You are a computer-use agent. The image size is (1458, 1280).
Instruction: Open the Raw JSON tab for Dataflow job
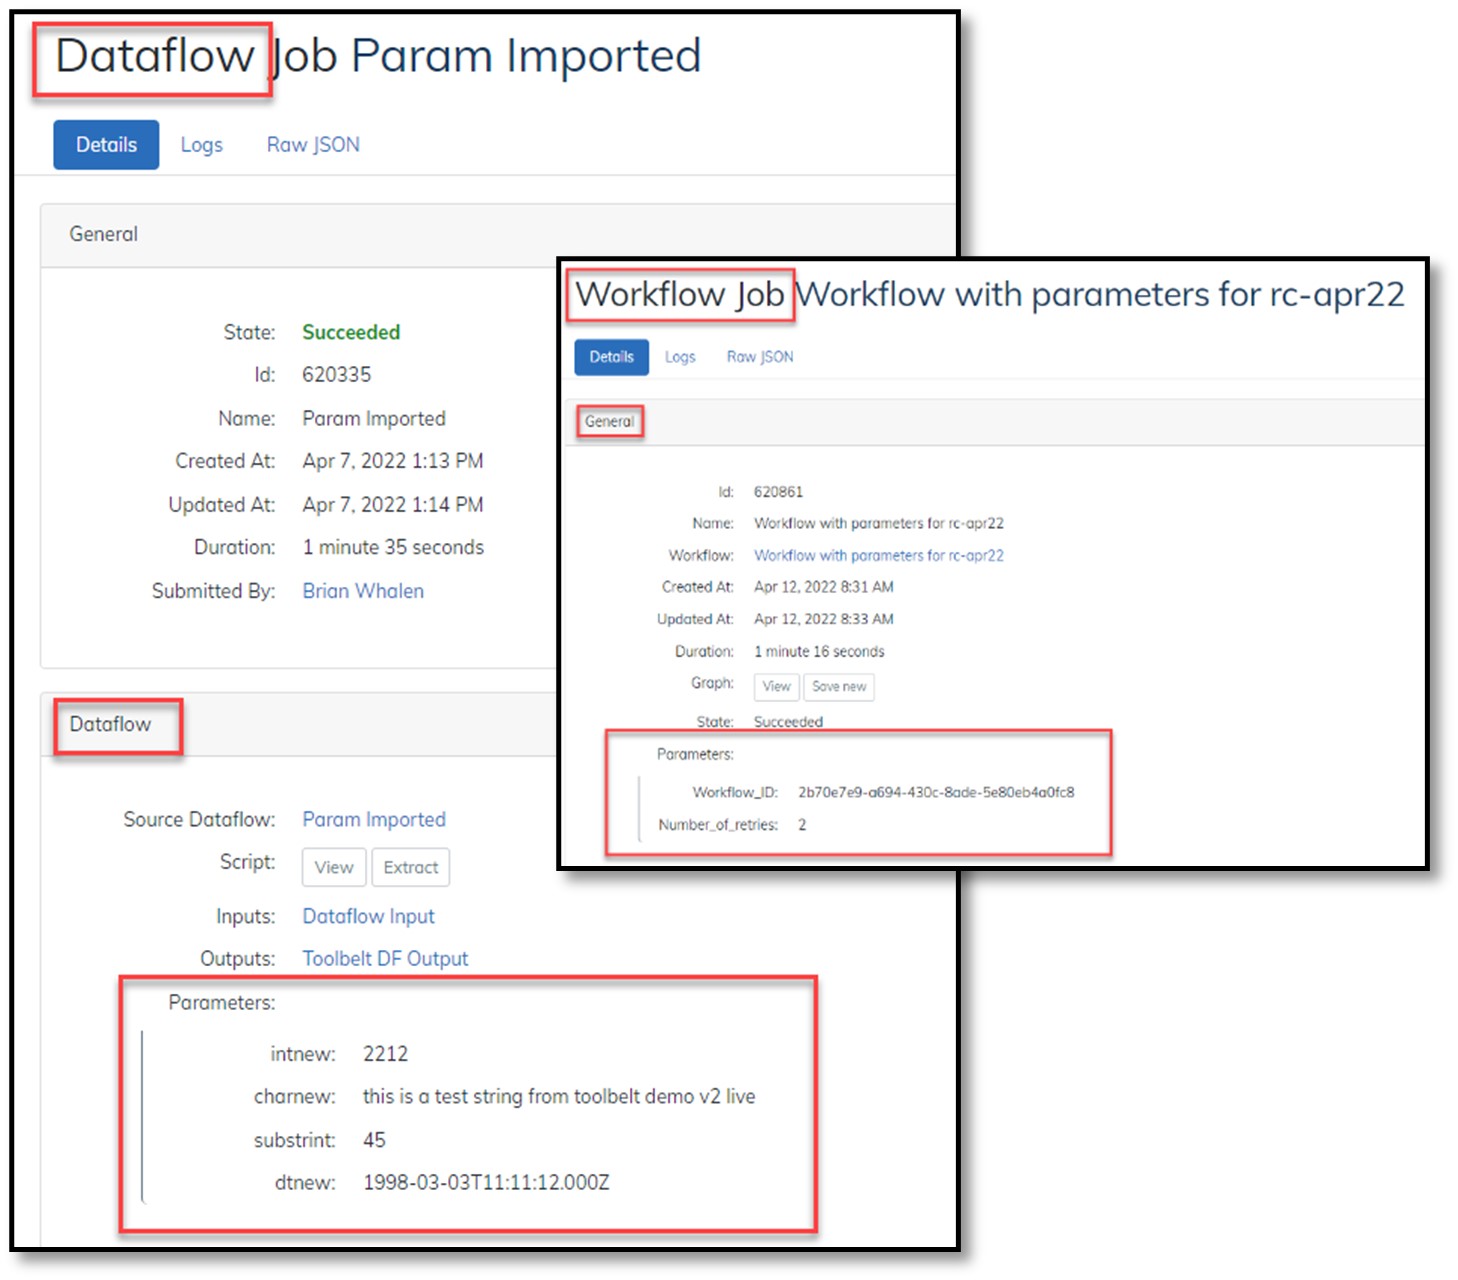(x=312, y=144)
